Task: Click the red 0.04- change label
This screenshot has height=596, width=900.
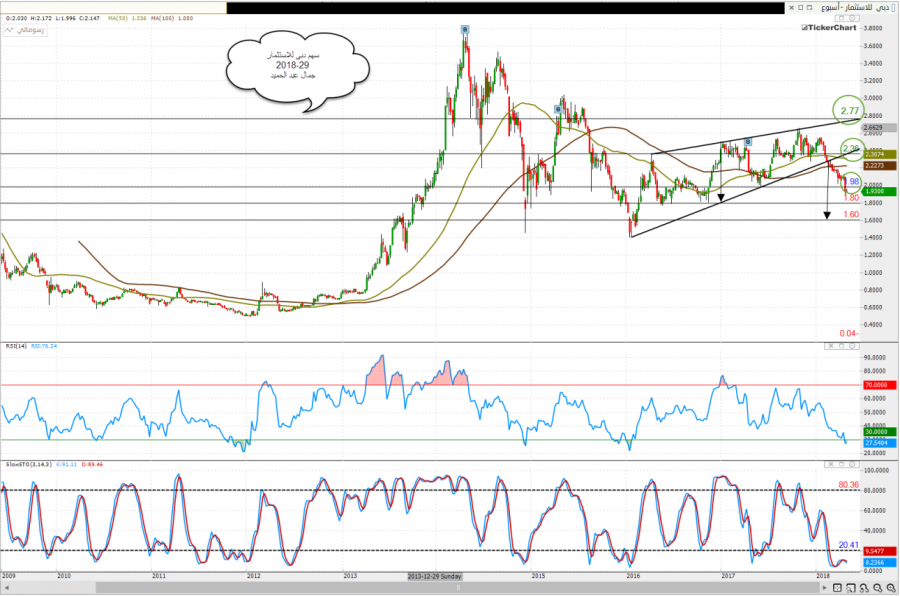Action: 848,334
